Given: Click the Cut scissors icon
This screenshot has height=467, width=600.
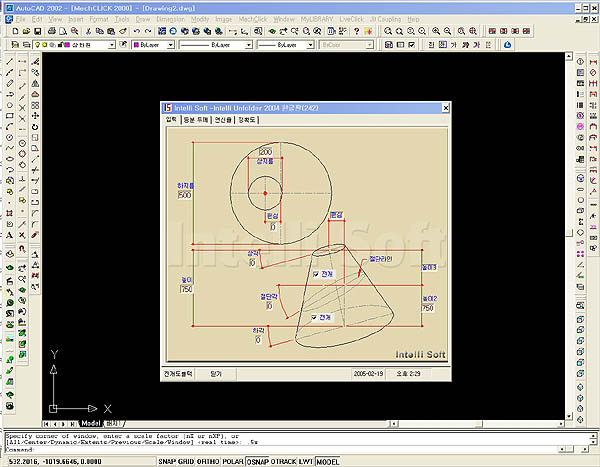Looking at the screenshot, I should [x=88, y=31].
